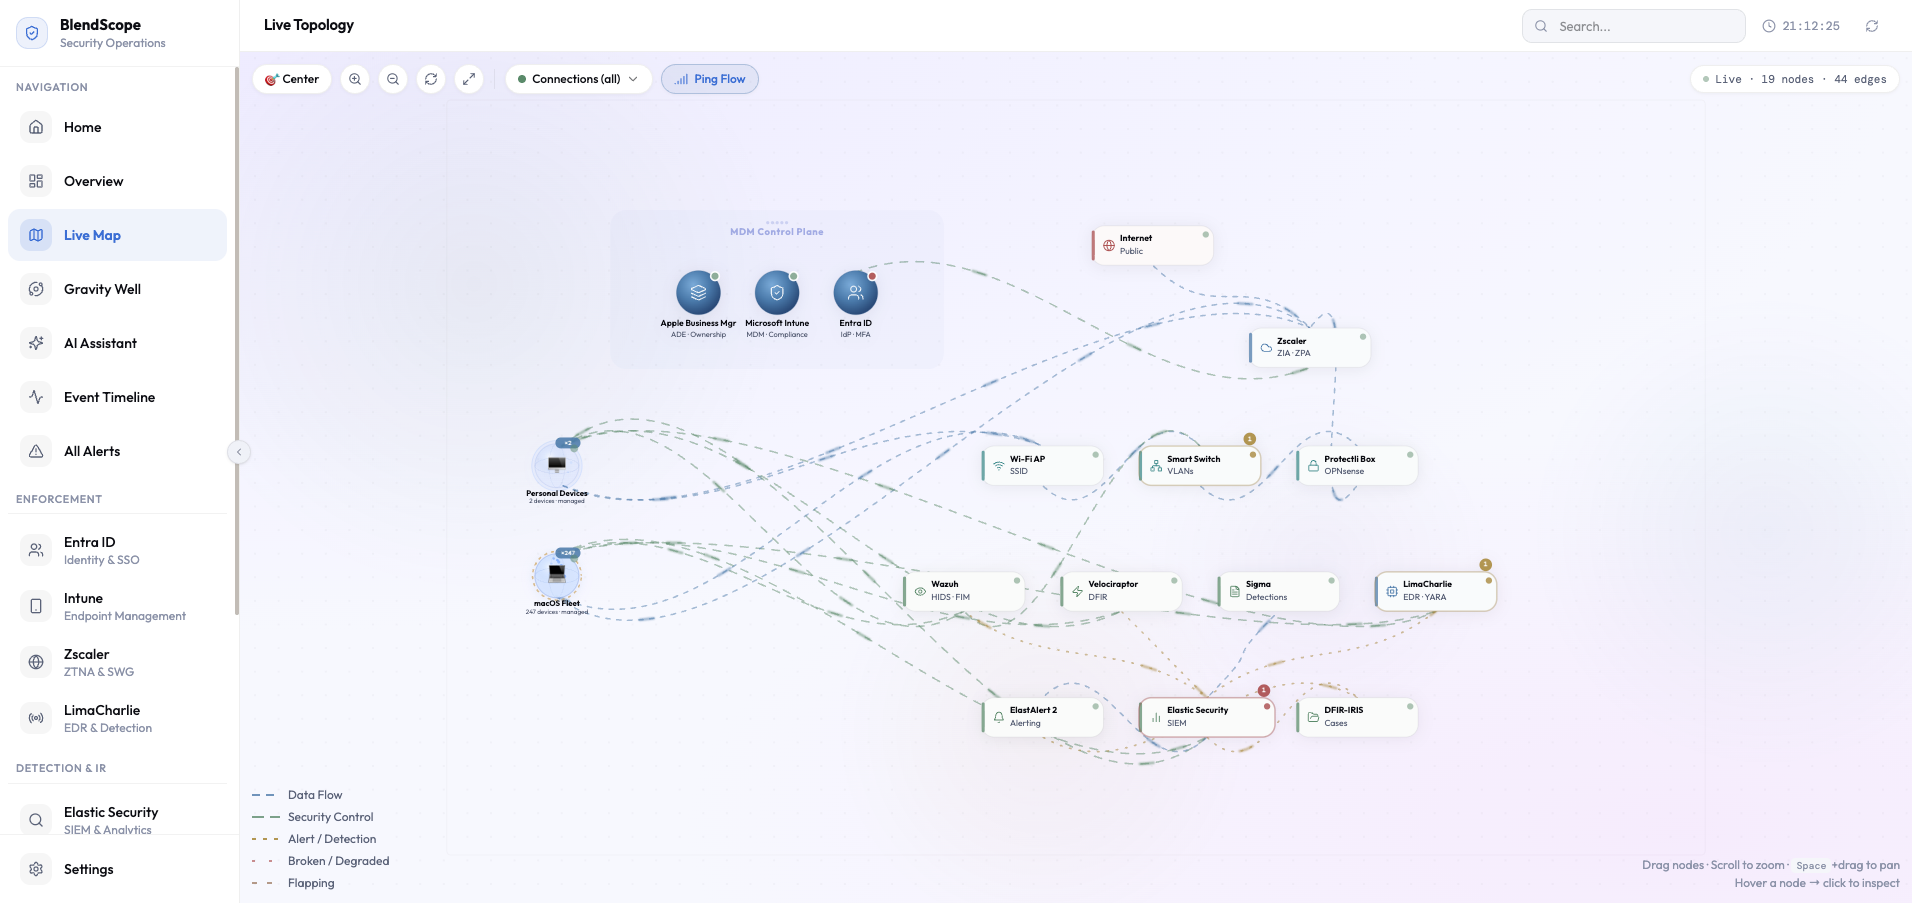Click the Intune endpoint management icon
The image size is (1912, 903).
click(36, 606)
